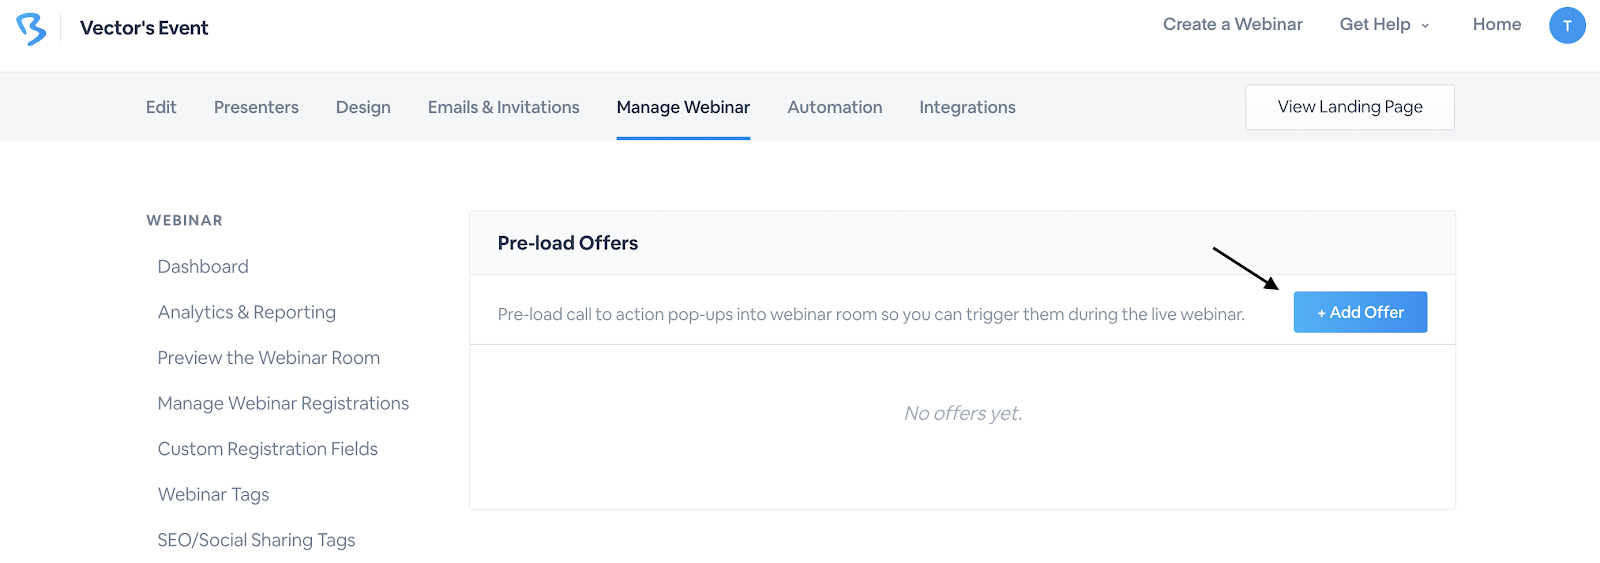
Task: Open the Integrations tab
Action: 967,107
